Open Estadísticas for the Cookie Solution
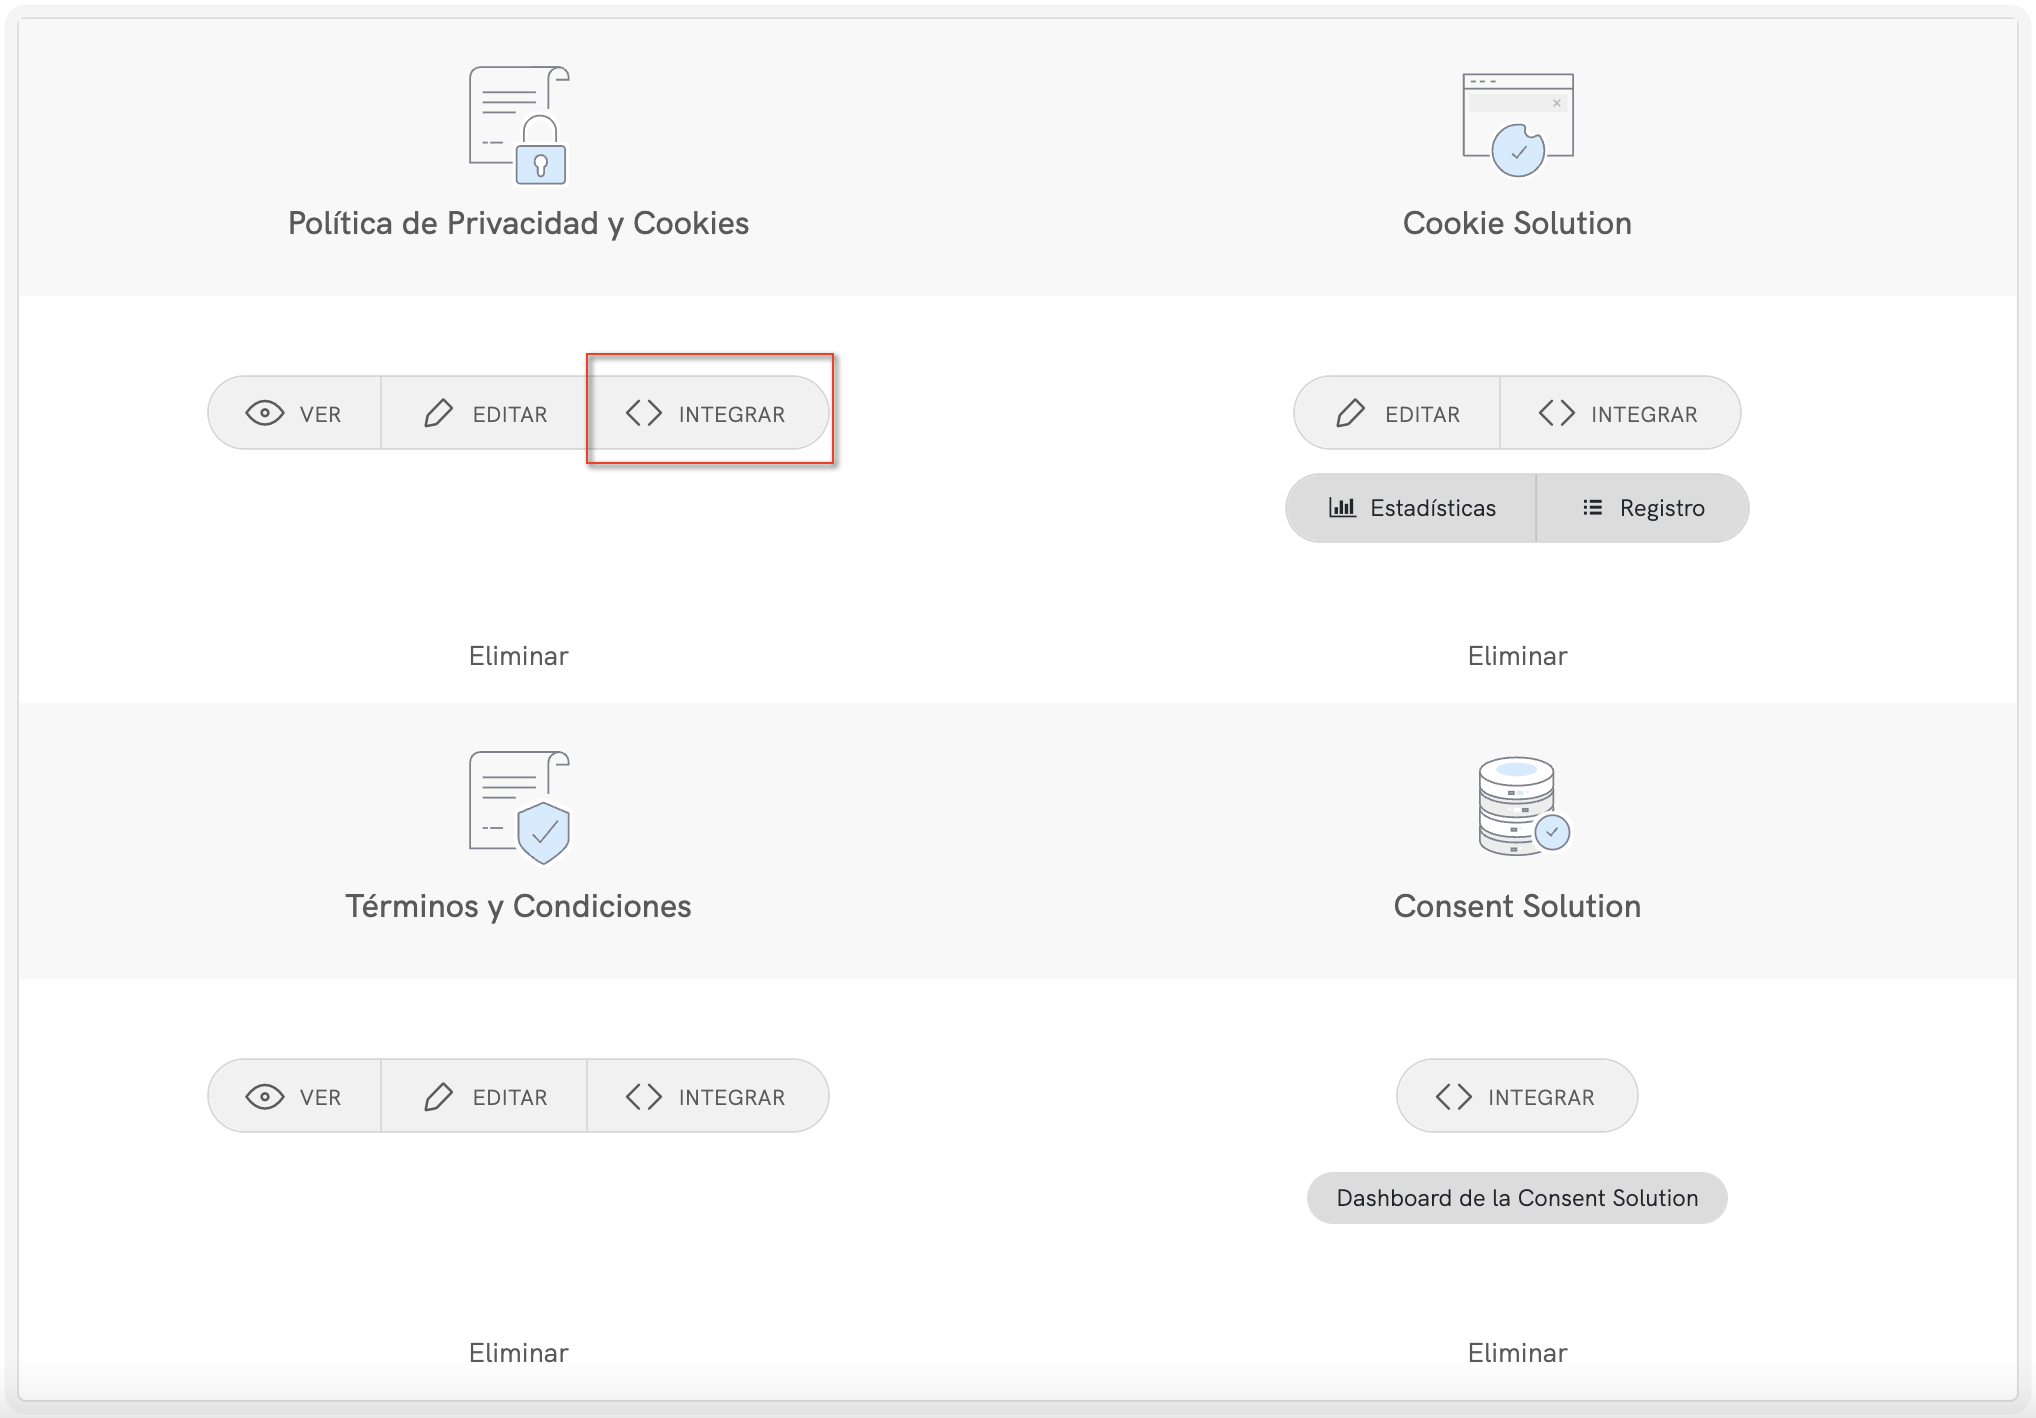The width and height of the screenshot is (2036, 1418). (1410, 507)
